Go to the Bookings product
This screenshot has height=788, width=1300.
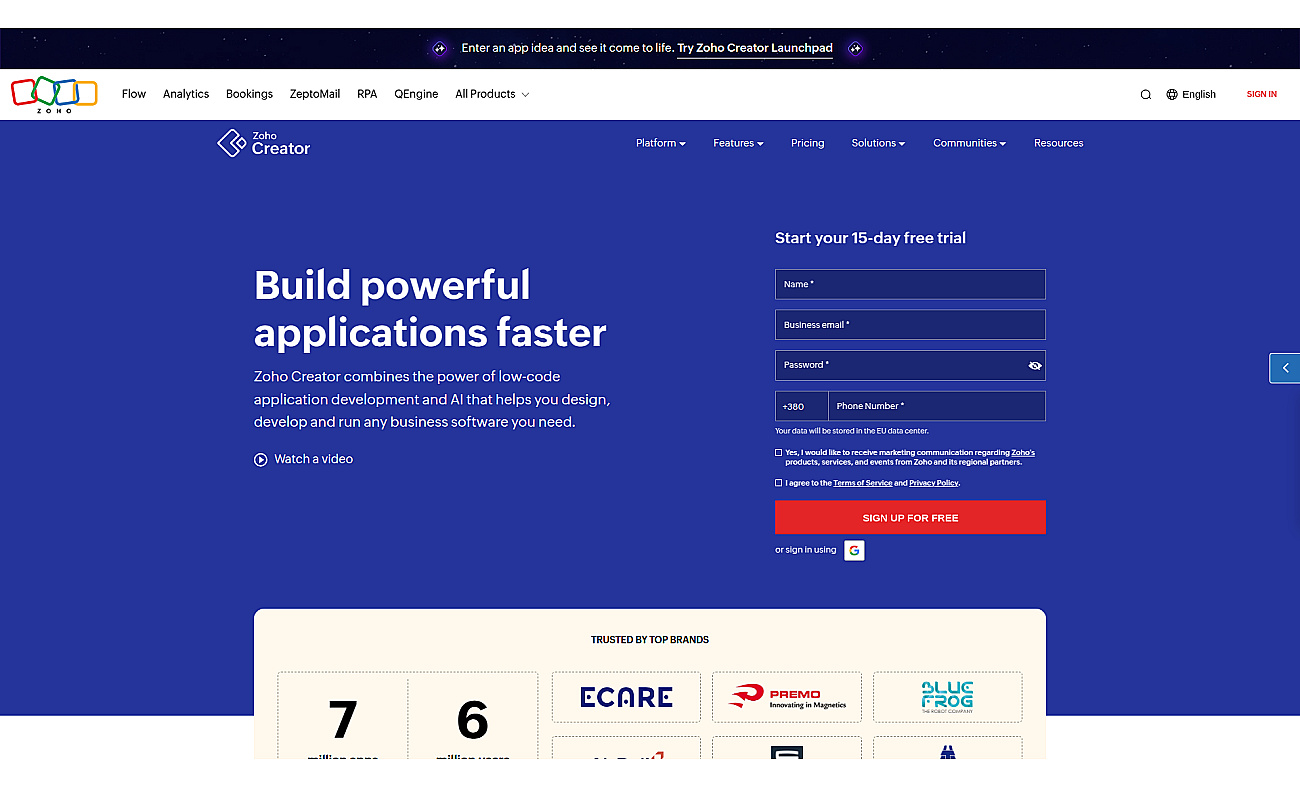[x=249, y=94]
